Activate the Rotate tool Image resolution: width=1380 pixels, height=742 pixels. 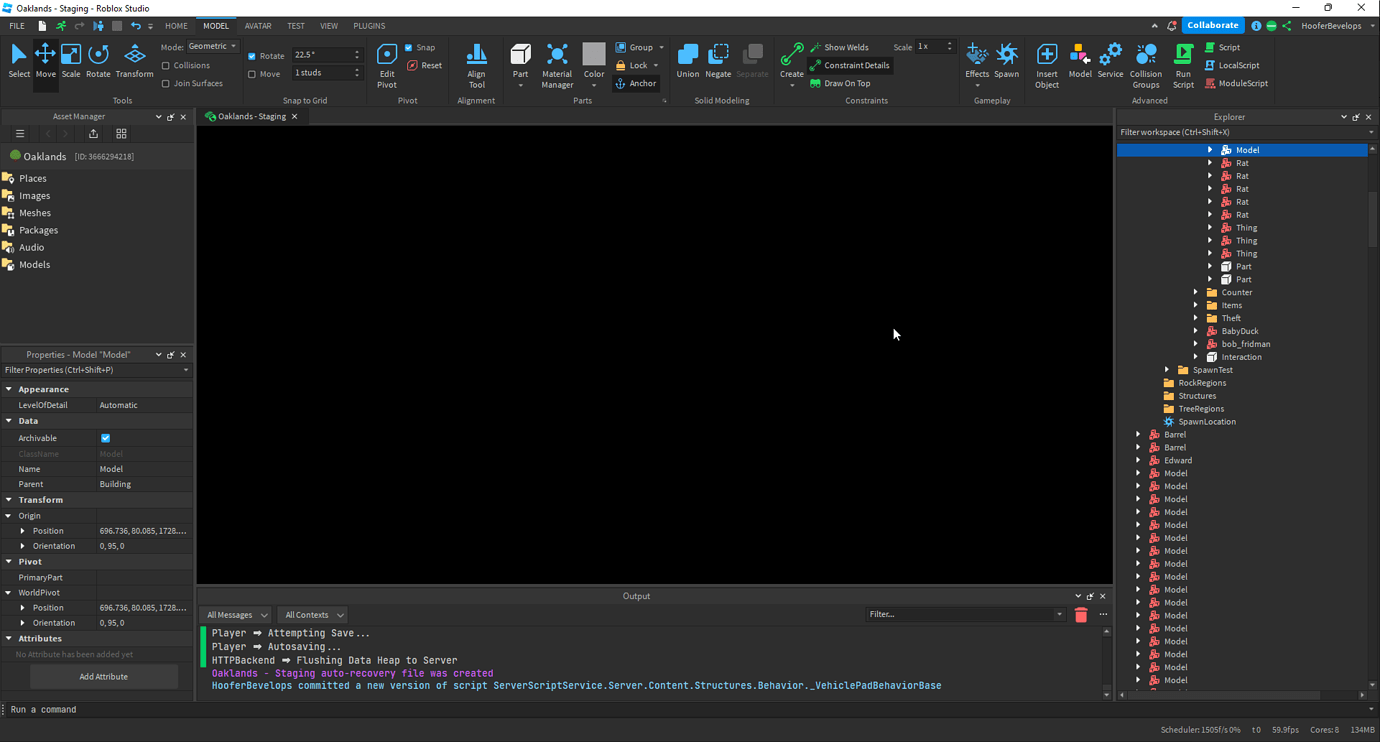pyautogui.click(x=98, y=60)
